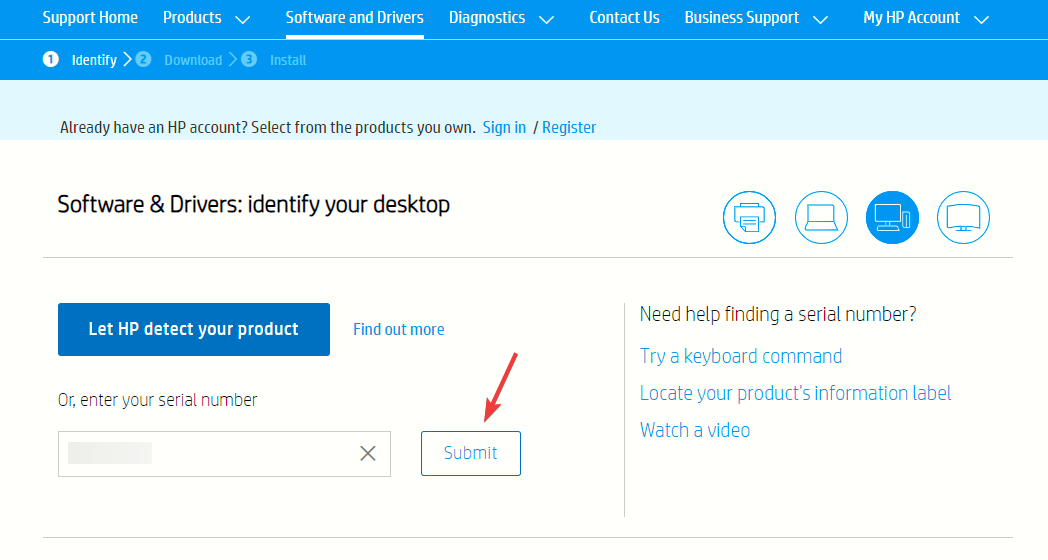1048x560 pixels.
Task: Focus the serial number input field
Action: click(224, 454)
